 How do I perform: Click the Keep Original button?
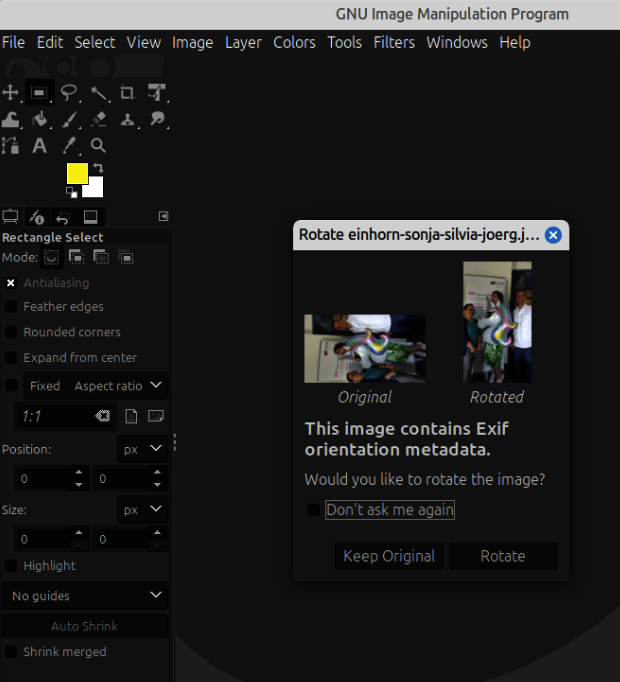(389, 556)
